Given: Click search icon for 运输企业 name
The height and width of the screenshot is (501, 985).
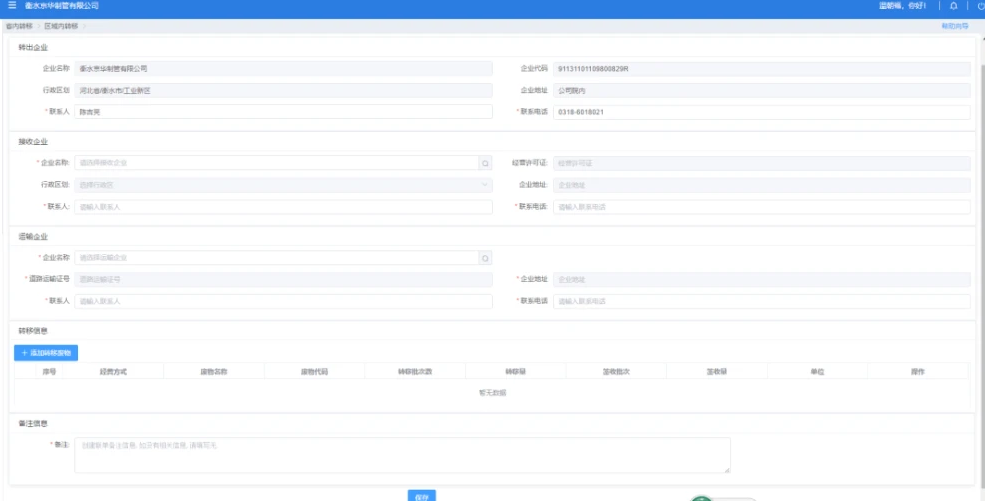Looking at the screenshot, I should click(x=486, y=258).
